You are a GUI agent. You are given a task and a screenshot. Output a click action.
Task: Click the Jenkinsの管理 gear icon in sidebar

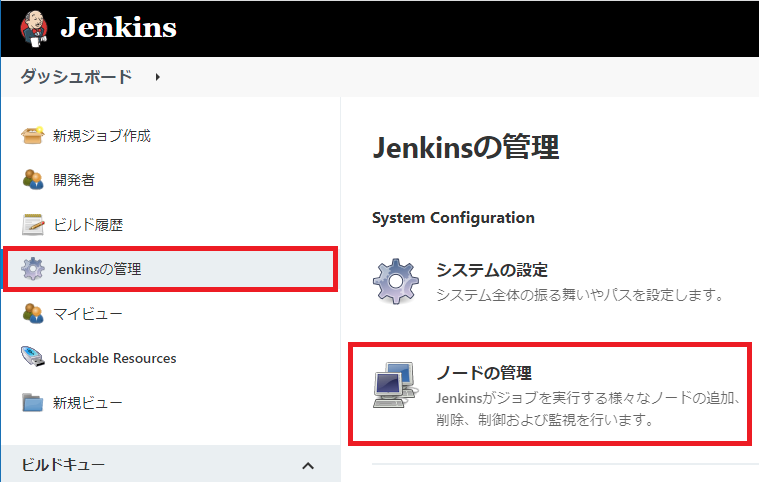tap(32, 269)
